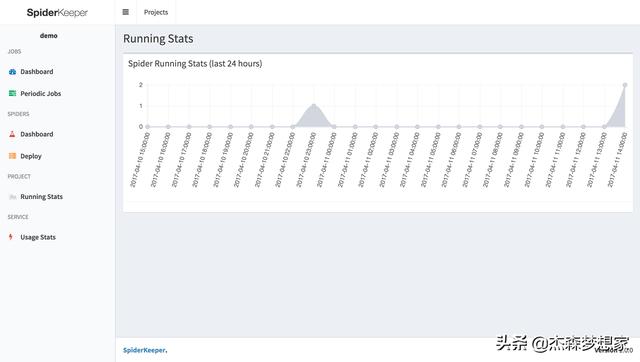The width and height of the screenshot is (640, 362).
Task: Open the Deploy page in sidebar
Action: [31, 156]
